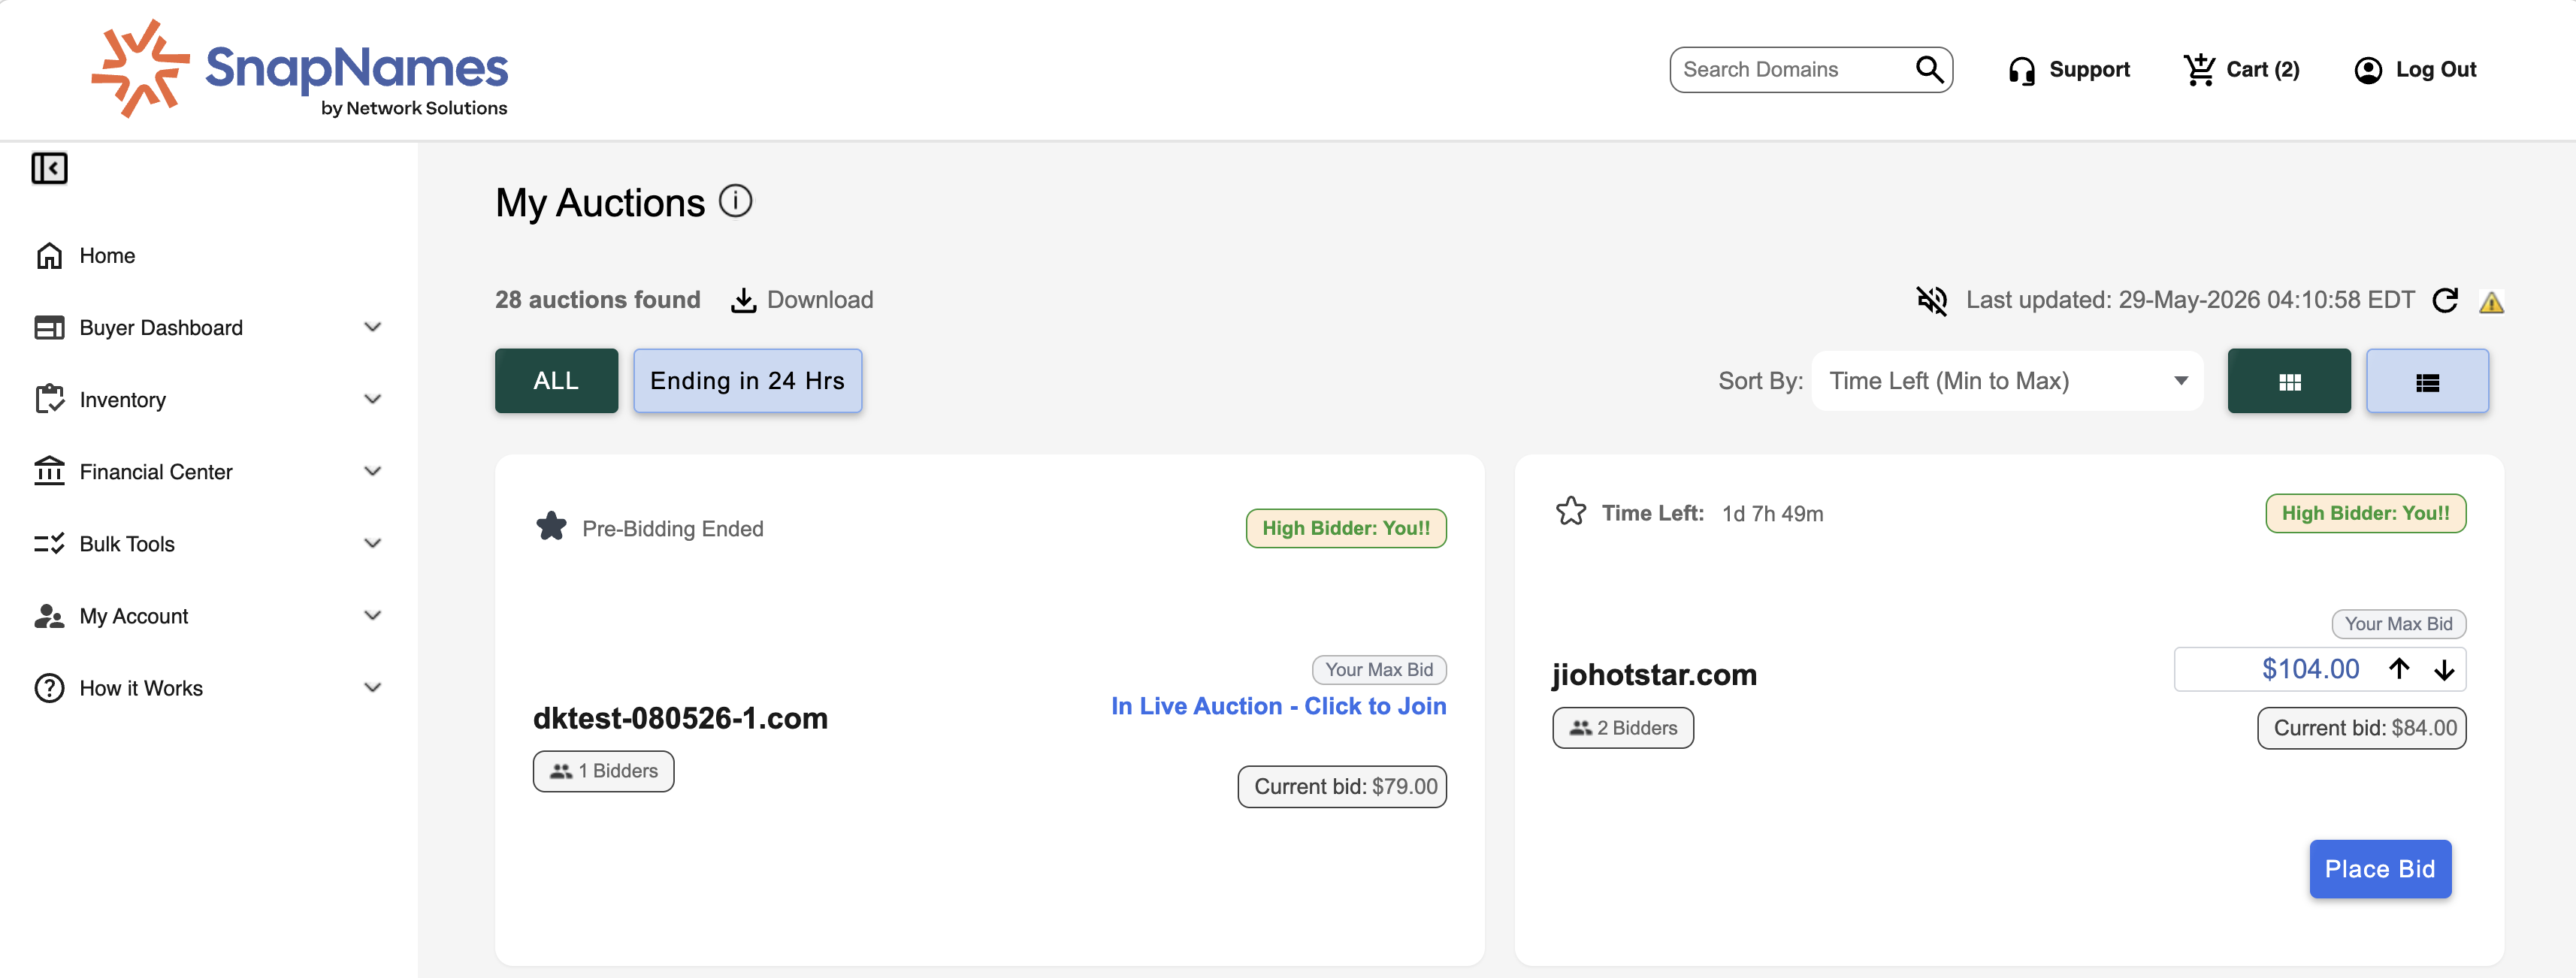Select the ALL filter tab
This screenshot has height=978, width=2576.
pyautogui.click(x=556, y=381)
